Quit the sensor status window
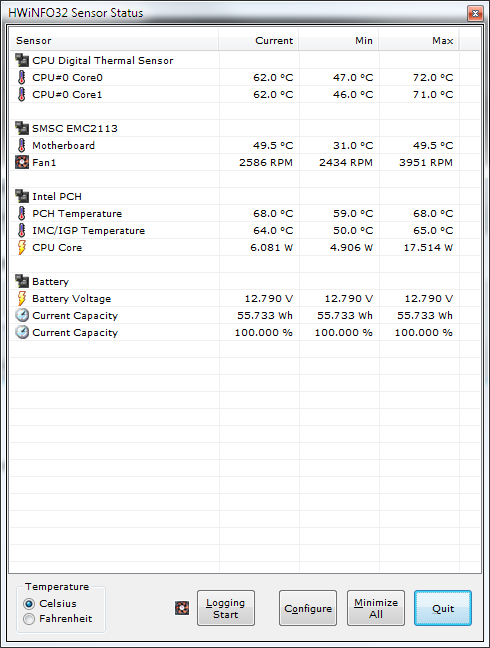490x648 pixels. 442,608
